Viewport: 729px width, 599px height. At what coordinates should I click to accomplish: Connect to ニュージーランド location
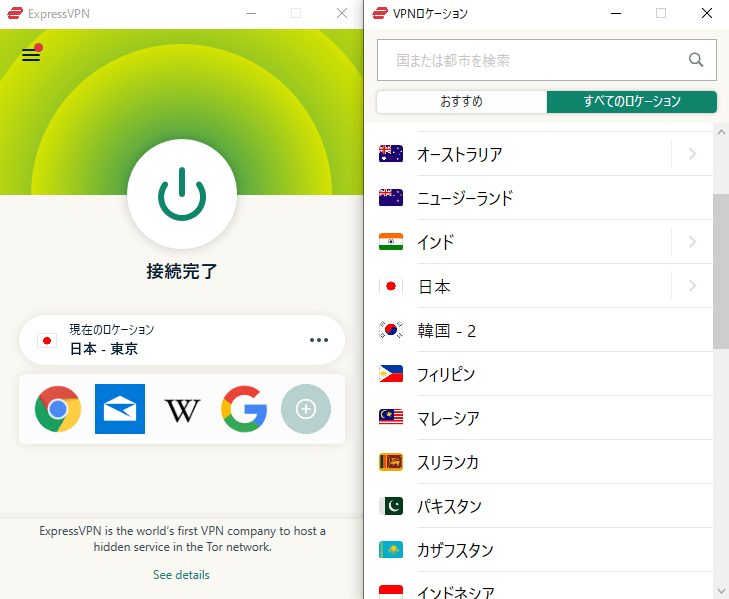click(465, 198)
